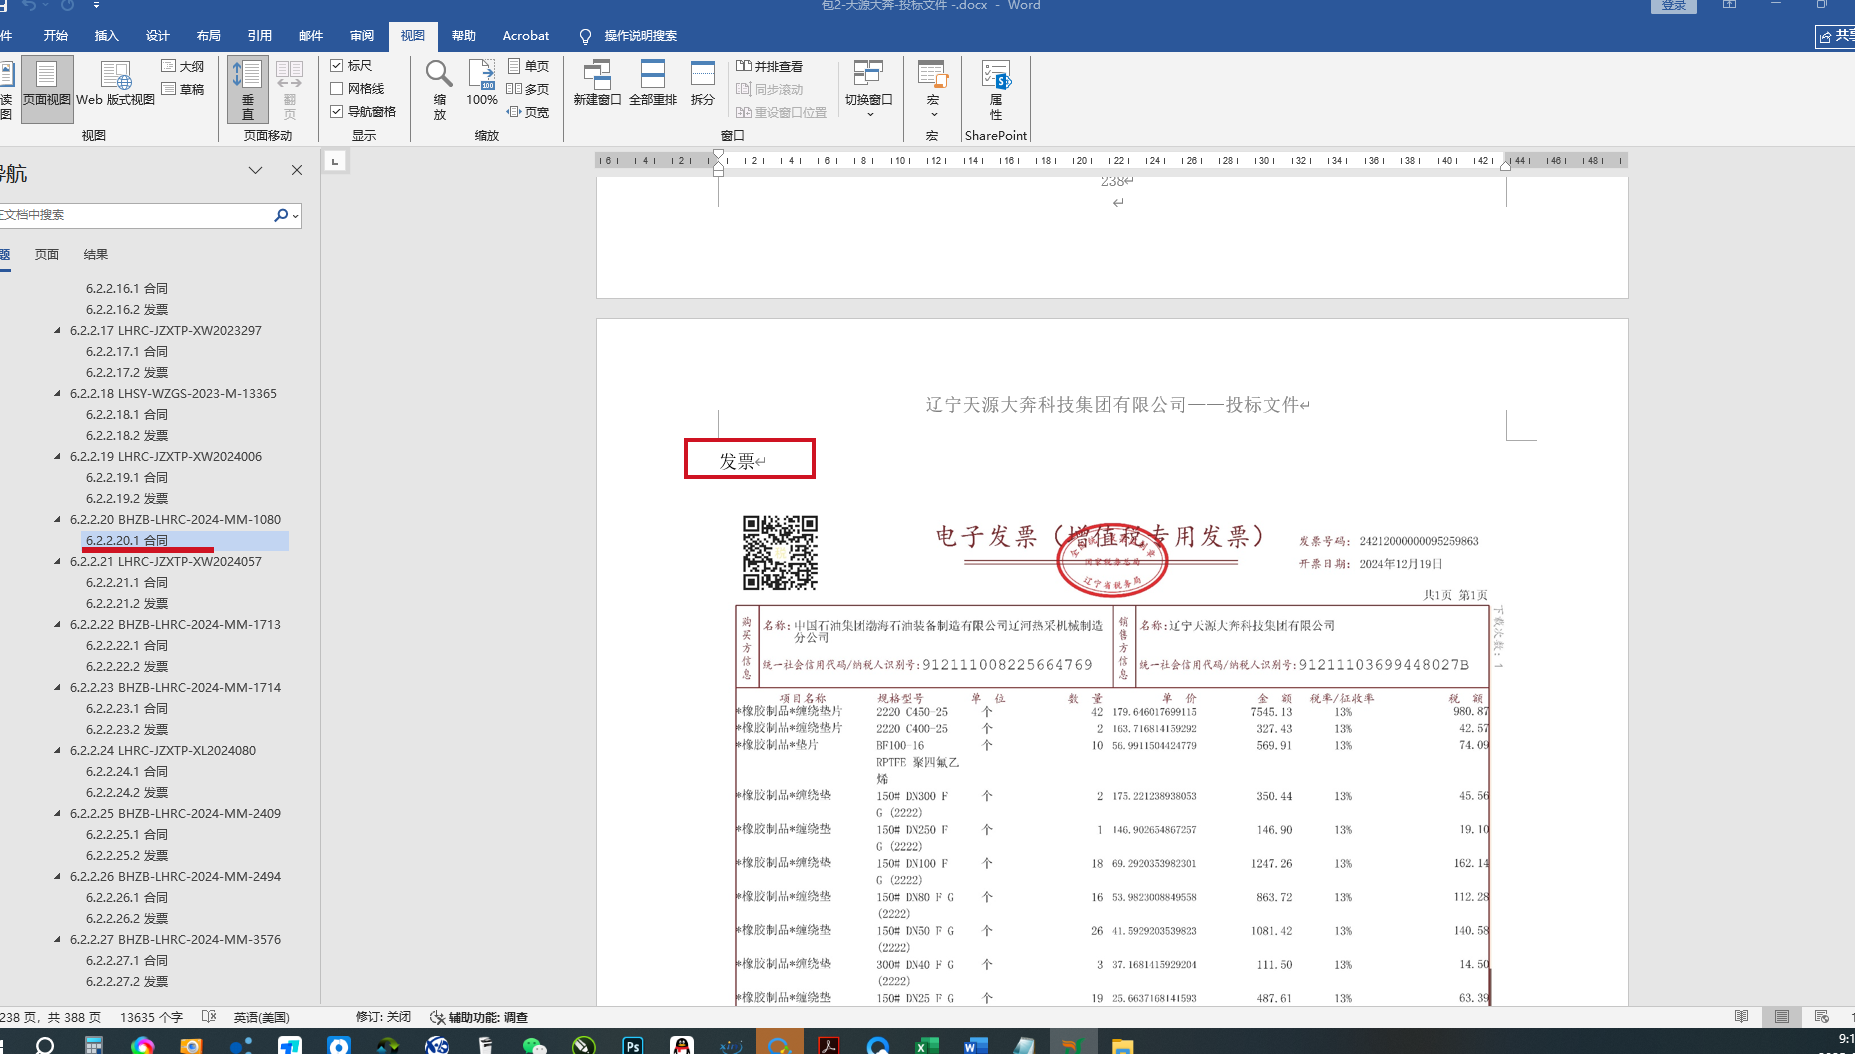Click the right indent marker on ruler
Screen dimensions: 1855x1054
1506,165
